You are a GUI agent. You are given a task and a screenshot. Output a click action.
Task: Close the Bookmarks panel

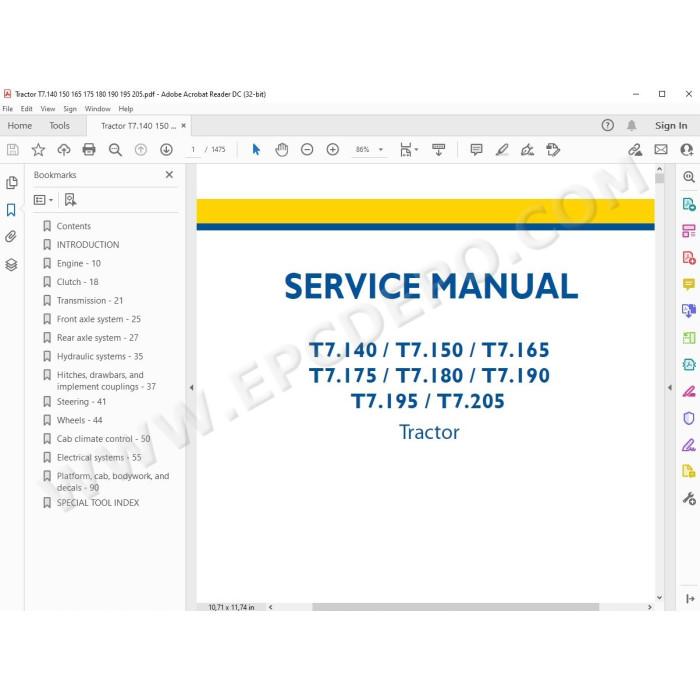coord(169,175)
